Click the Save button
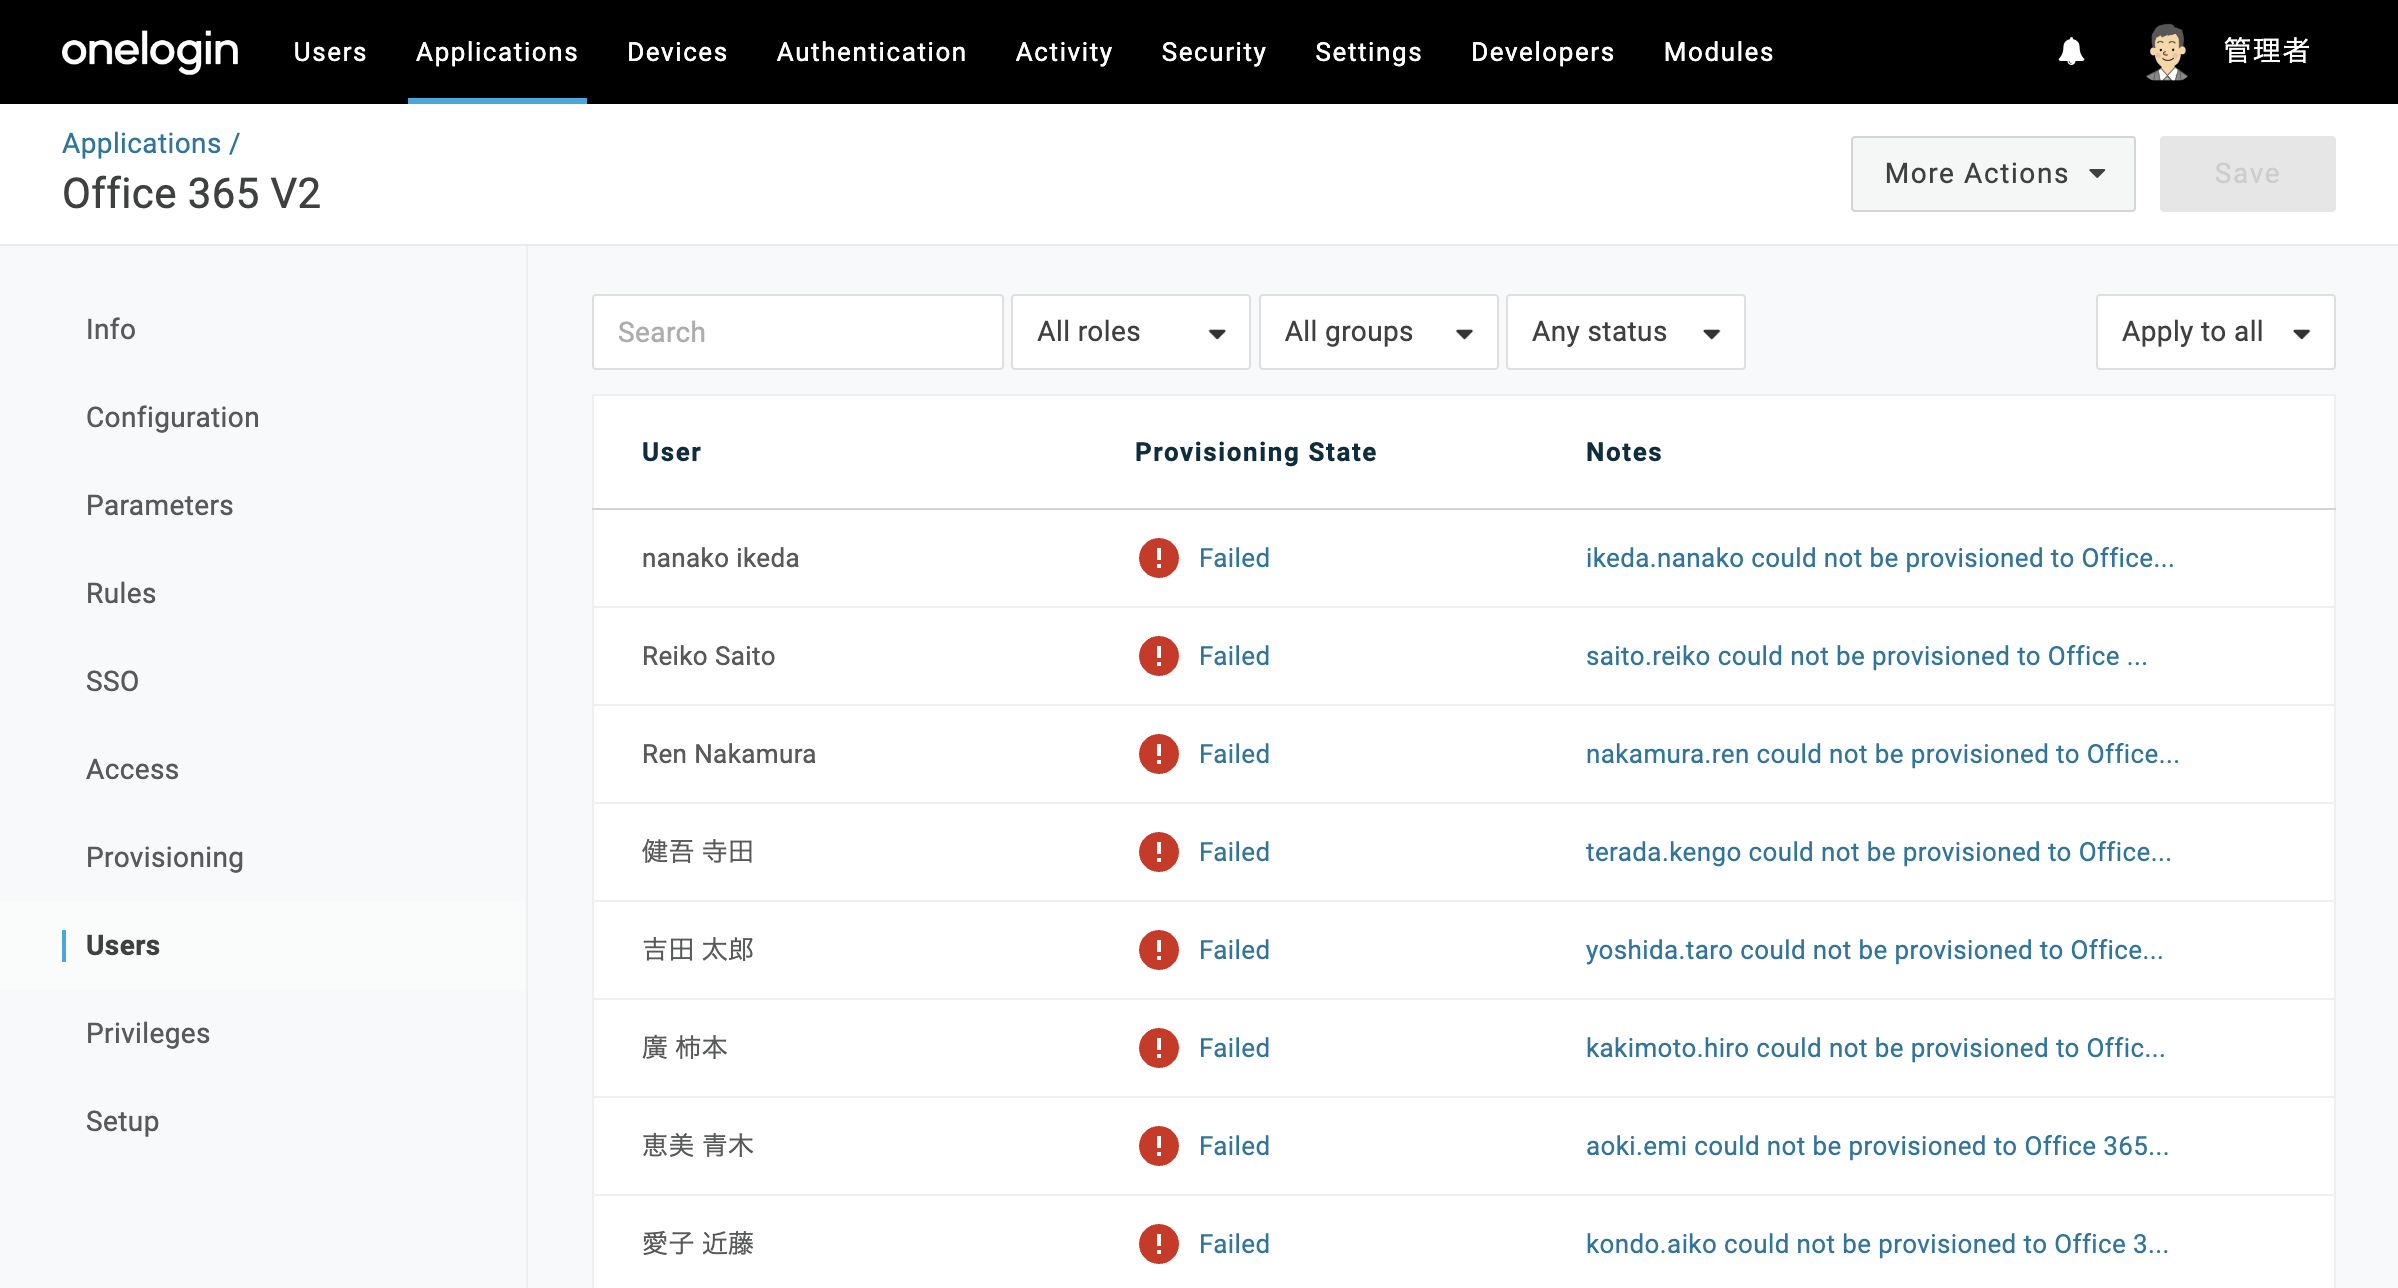 tap(2248, 174)
